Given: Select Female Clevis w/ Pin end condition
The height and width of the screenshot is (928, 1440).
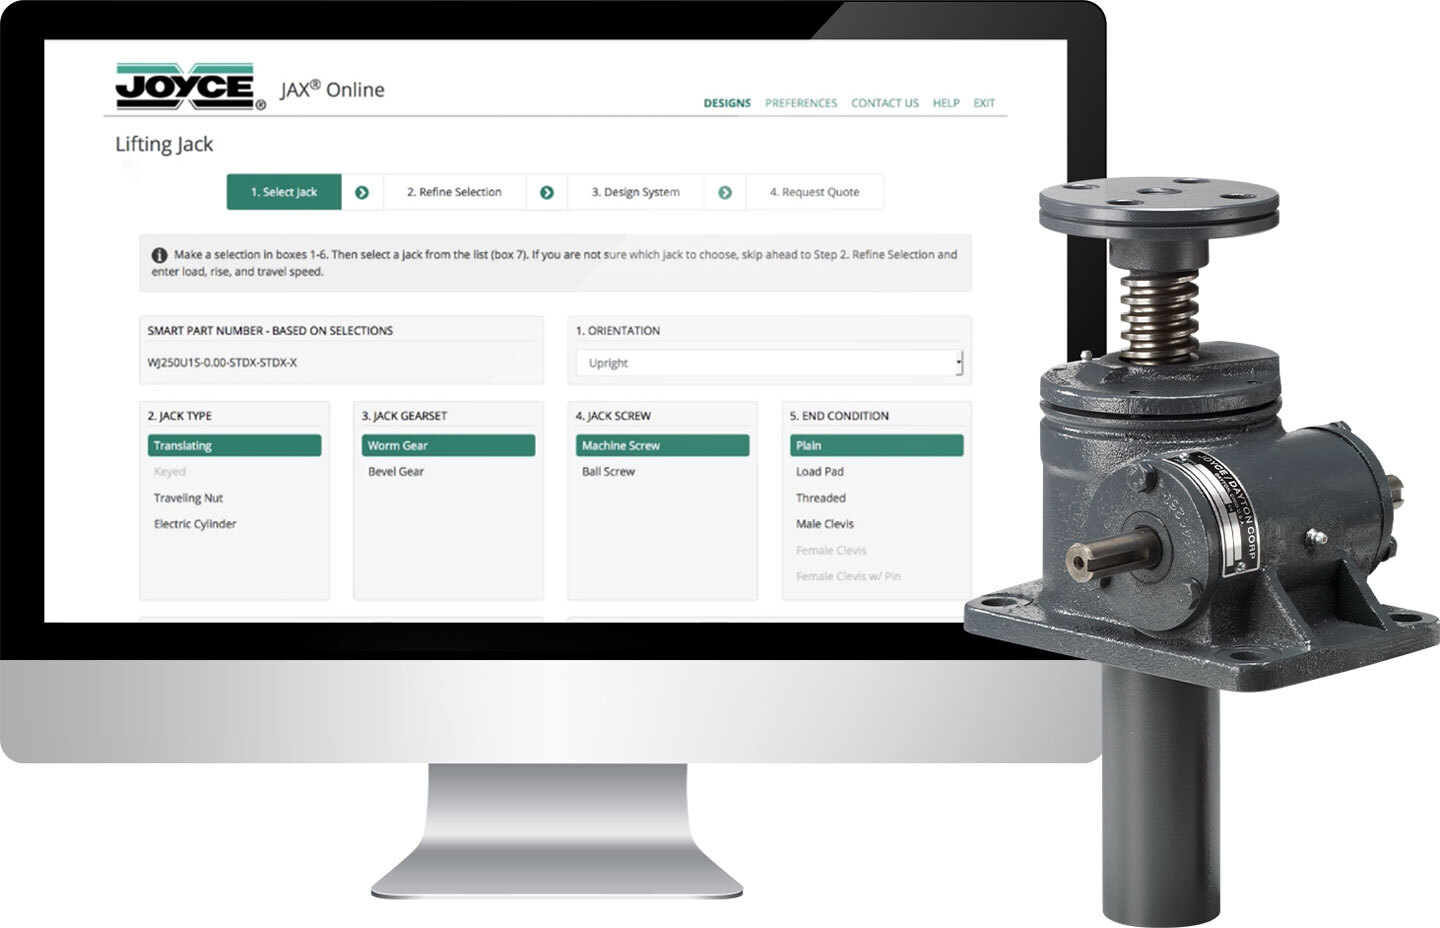Looking at the screenshot, I should pyautogui.click(x=848, y=576).
